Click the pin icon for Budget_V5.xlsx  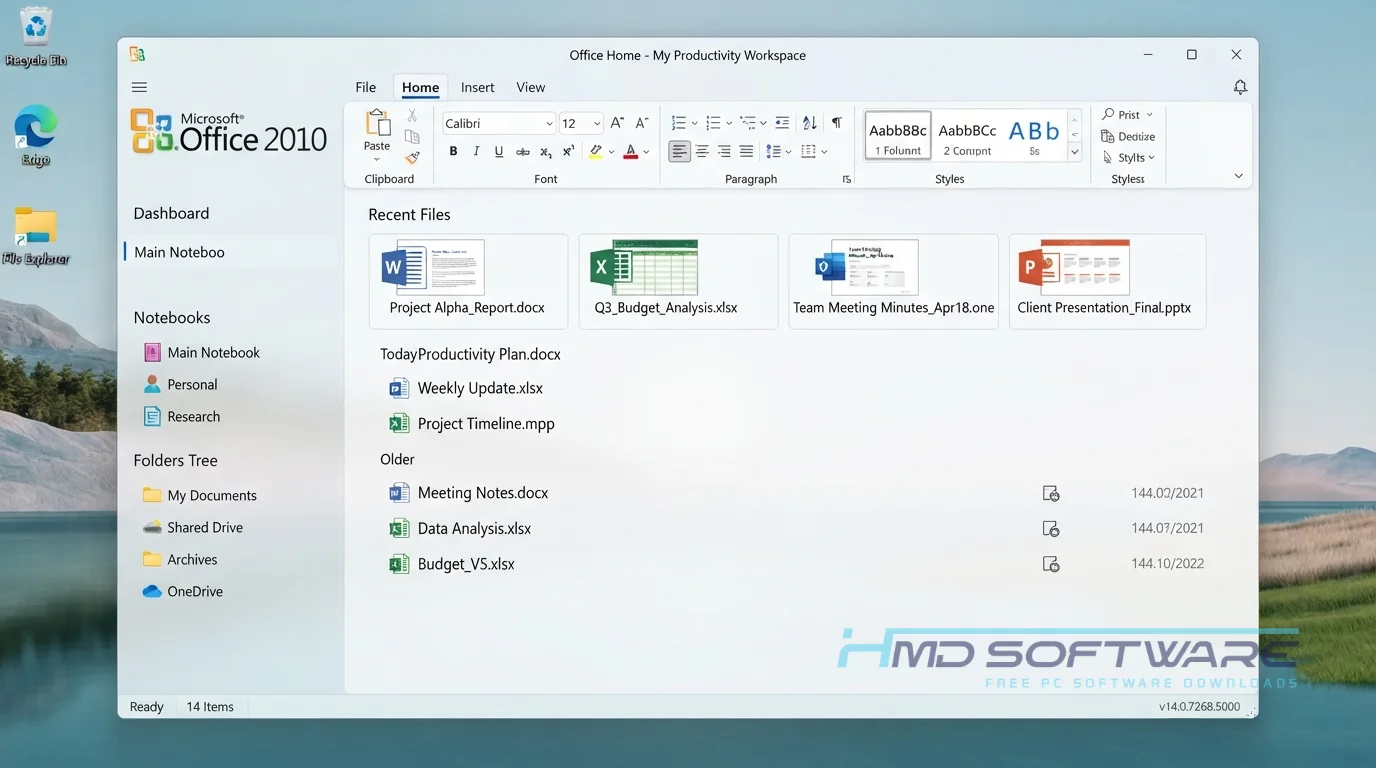1051,564
